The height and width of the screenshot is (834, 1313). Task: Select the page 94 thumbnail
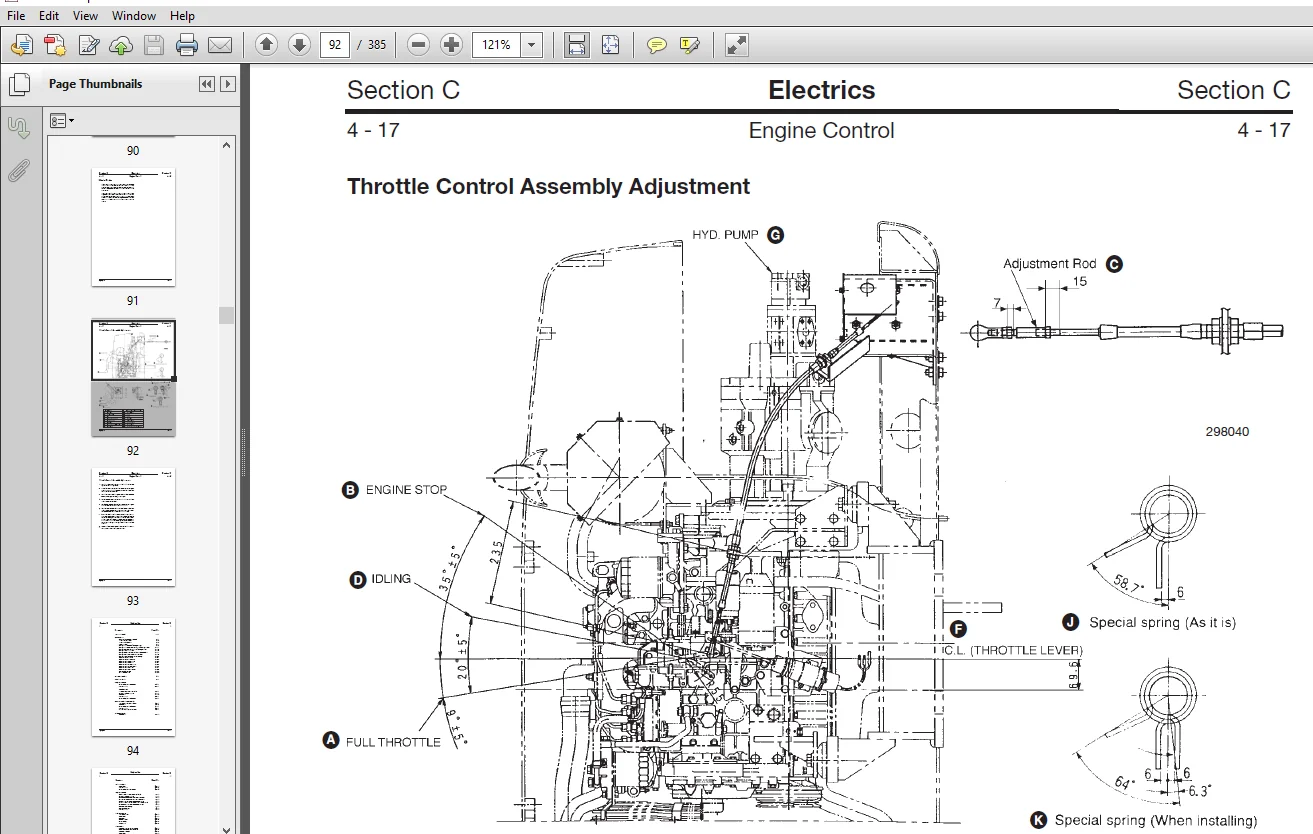[x=133, y=678]
